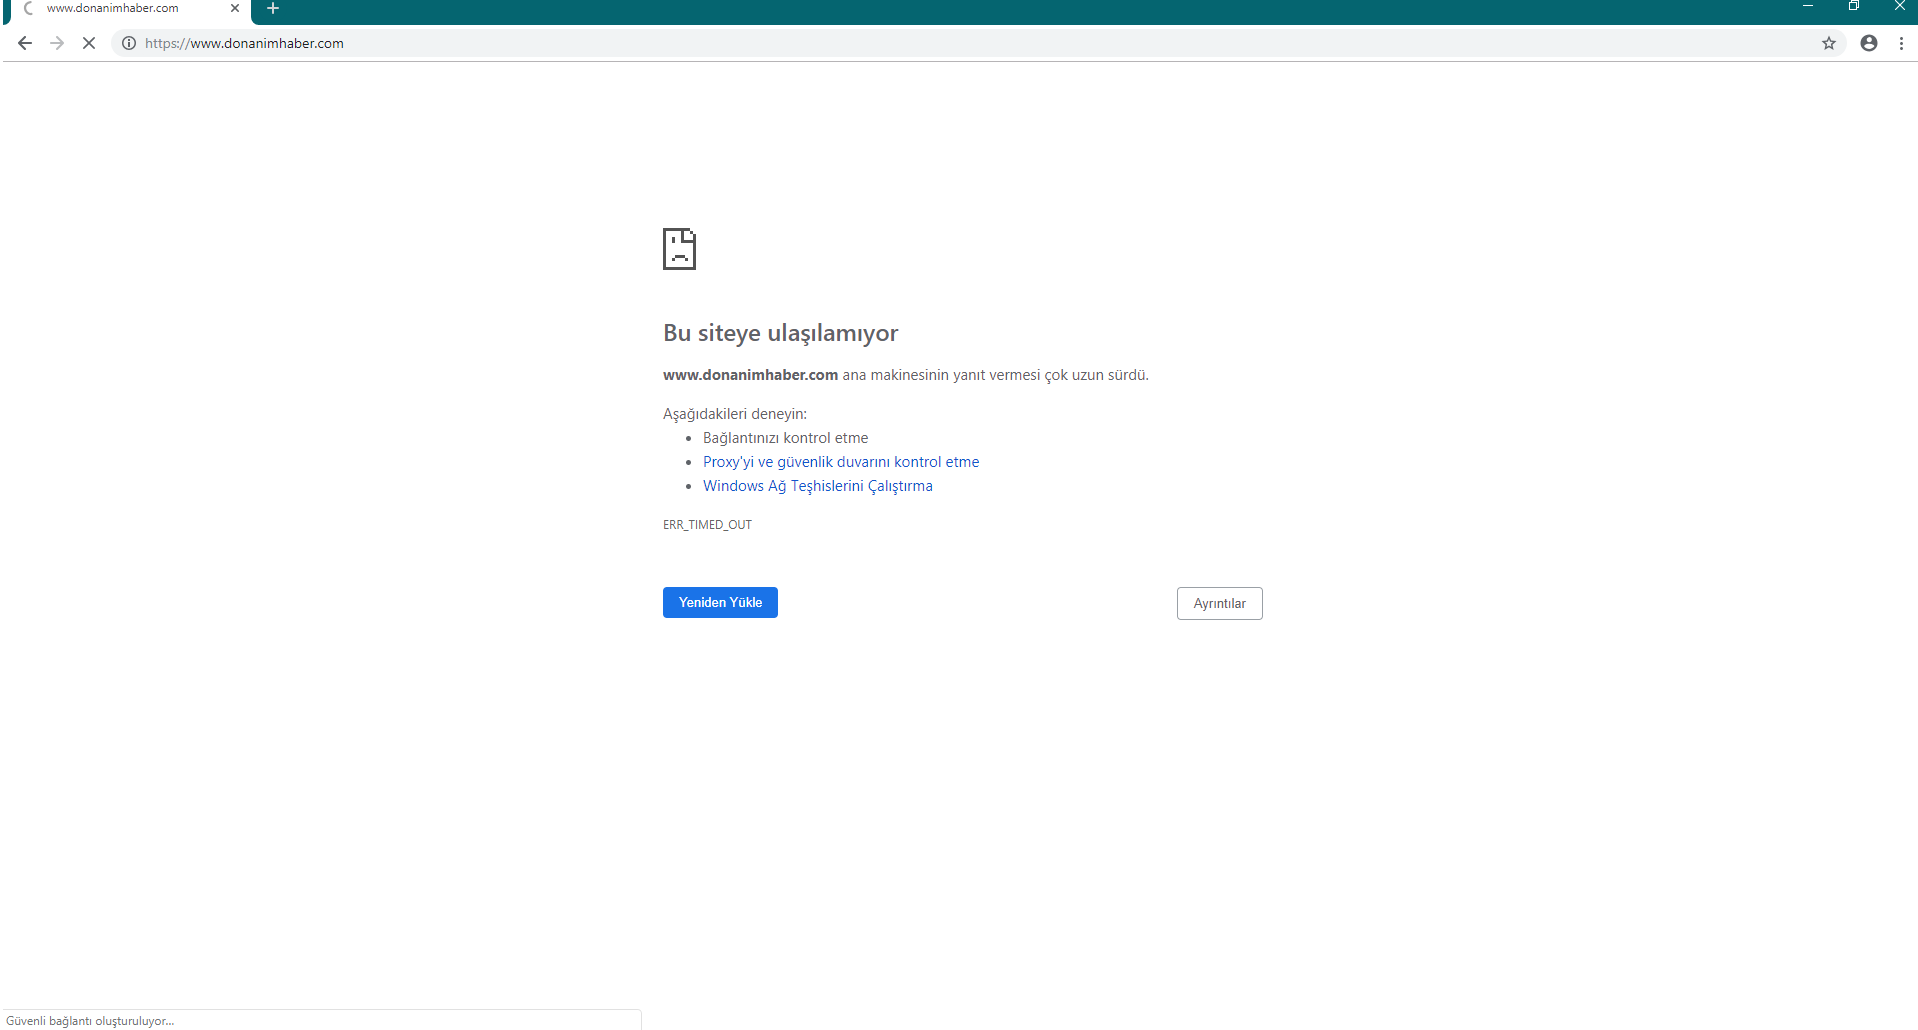
Task: Open the Ayrıntılar details button
Action: (1219, 603)
